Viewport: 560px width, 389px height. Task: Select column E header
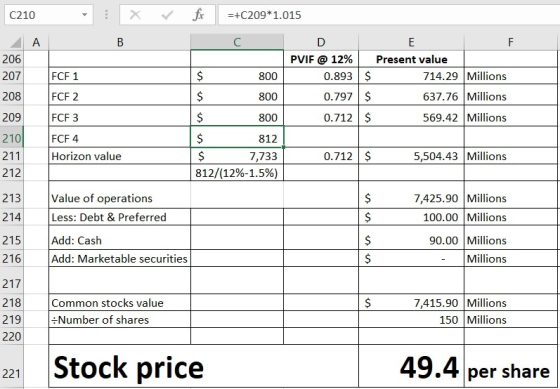tap(411, 42)
